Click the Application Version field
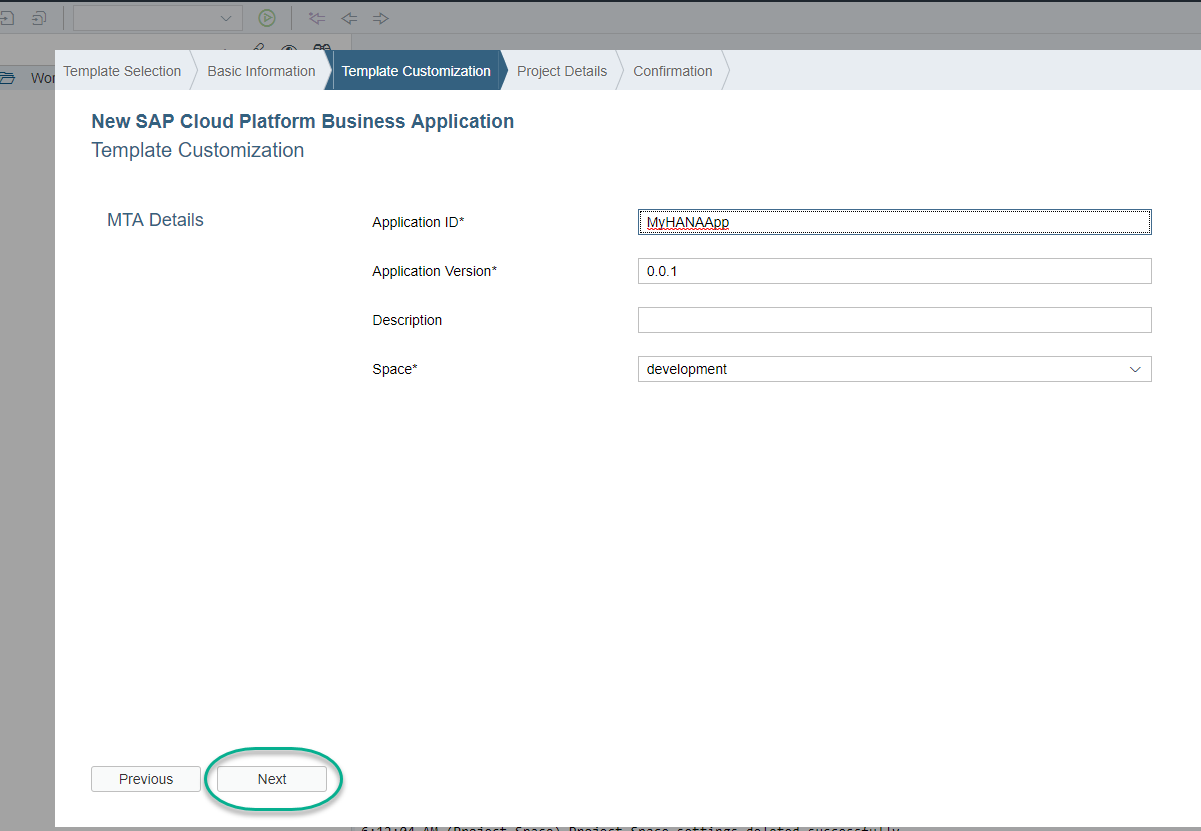The width and height of the screenshot is (1201, 831). (894, 271)
